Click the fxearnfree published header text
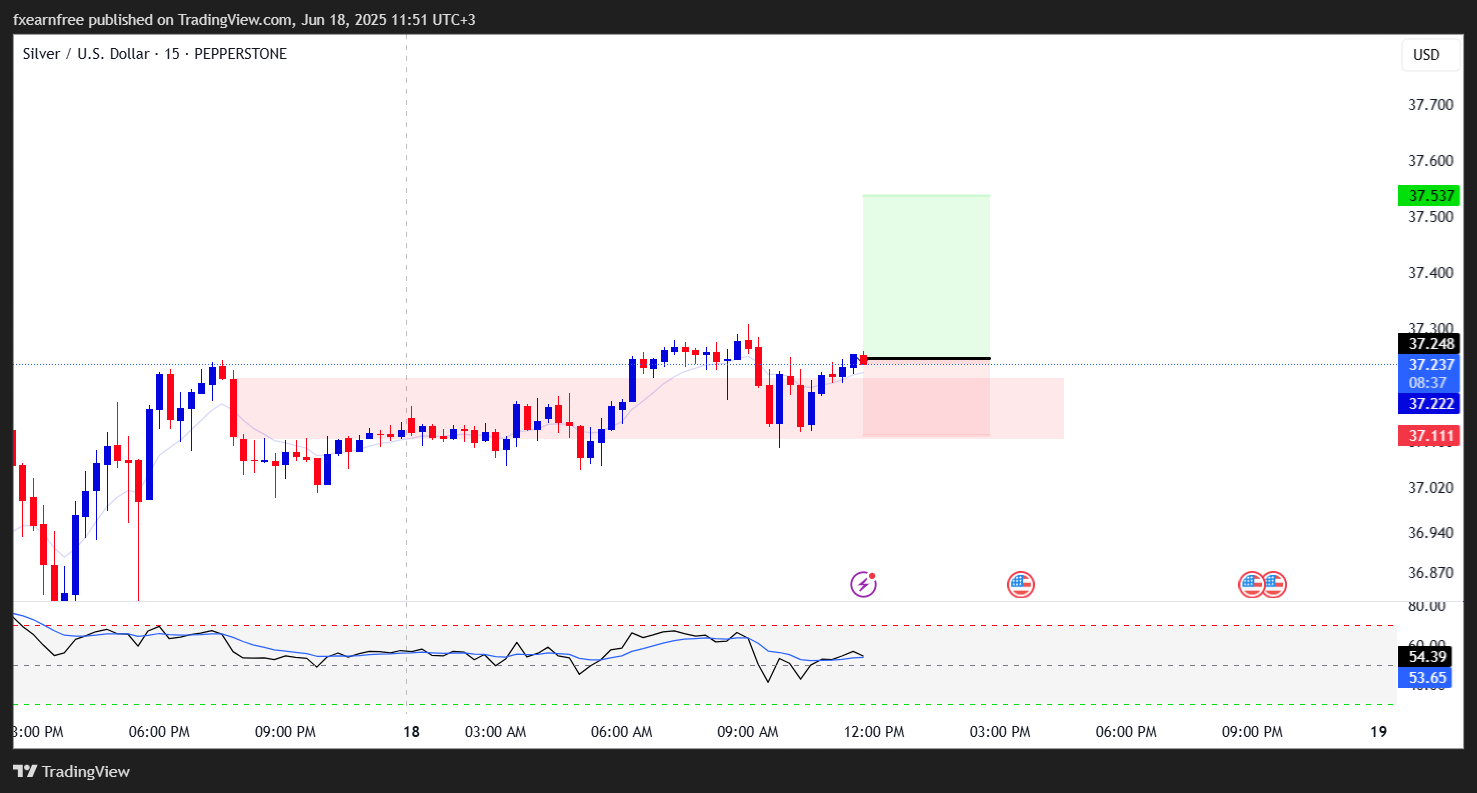 pos(243,20)
